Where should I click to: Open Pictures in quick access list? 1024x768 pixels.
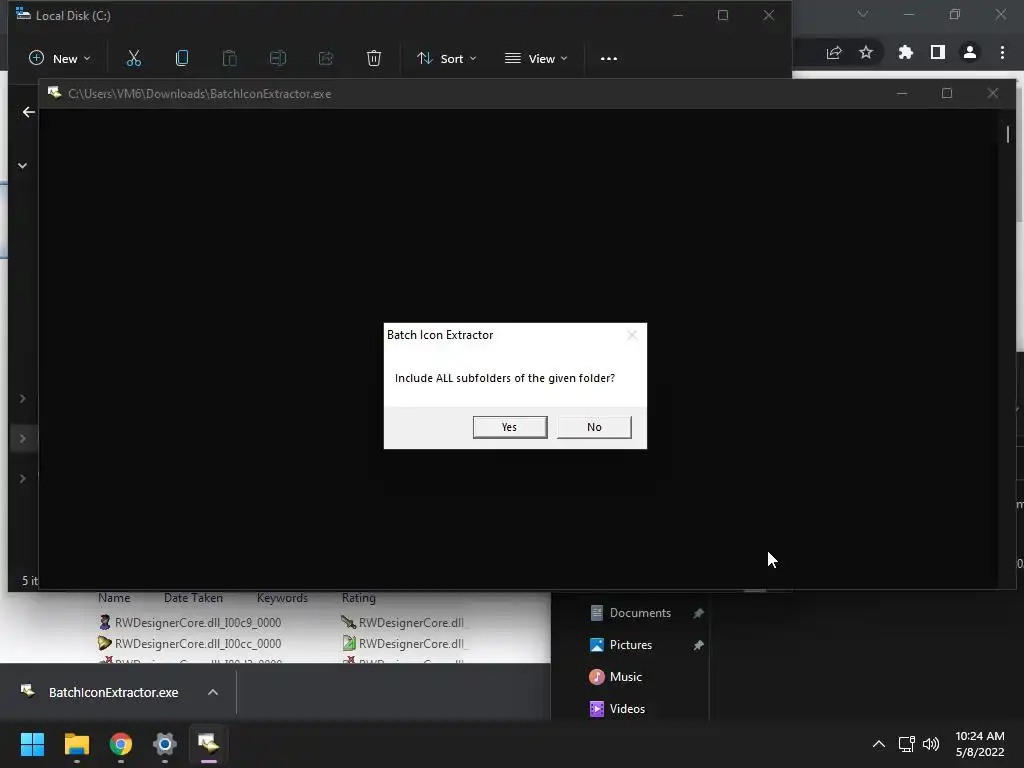click(x=630, y=645)
